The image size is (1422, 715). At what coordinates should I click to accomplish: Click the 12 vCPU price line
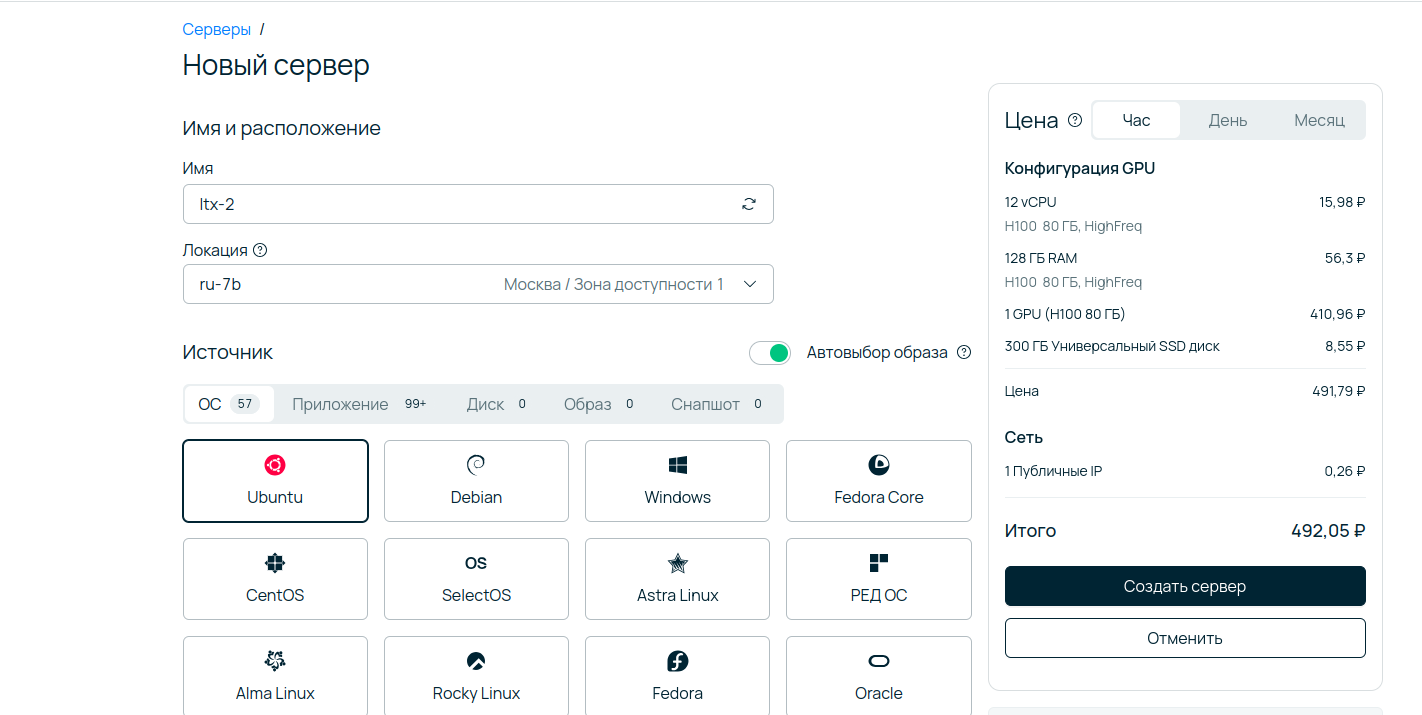click(1185, 202)
